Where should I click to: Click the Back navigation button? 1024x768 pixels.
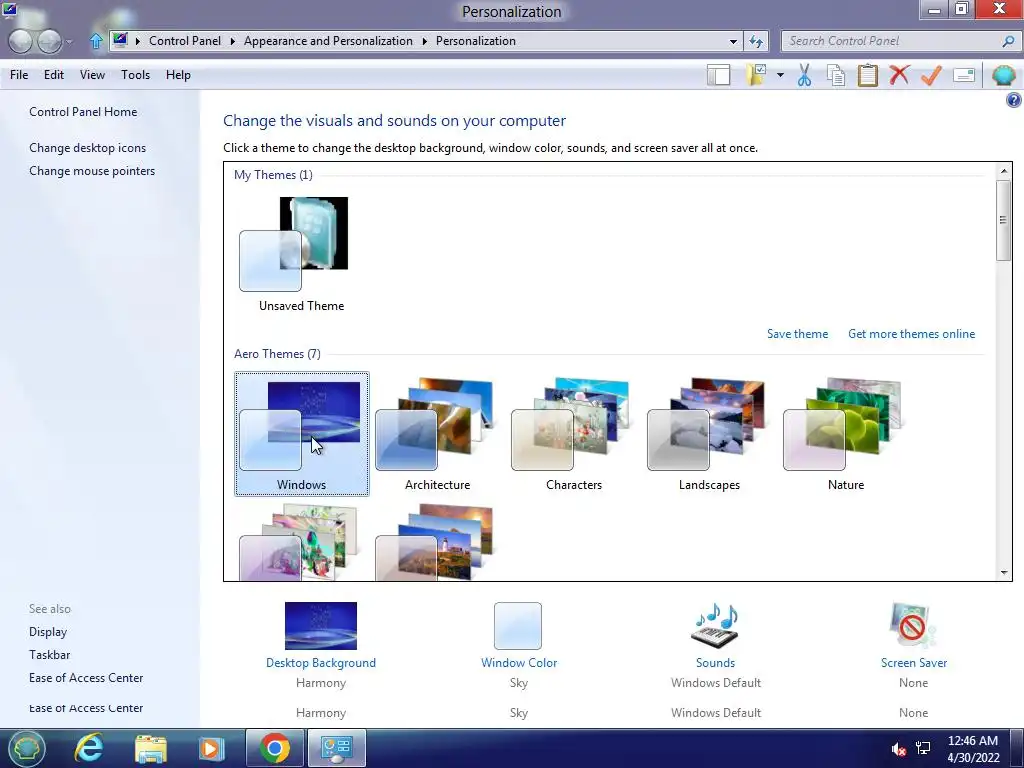click(20, 41)
